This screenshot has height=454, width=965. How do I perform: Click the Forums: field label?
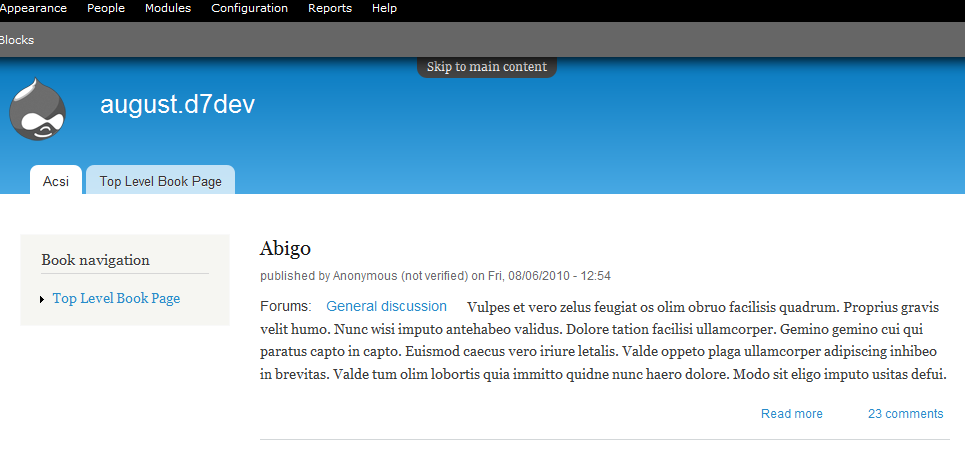tap(286, 306)
